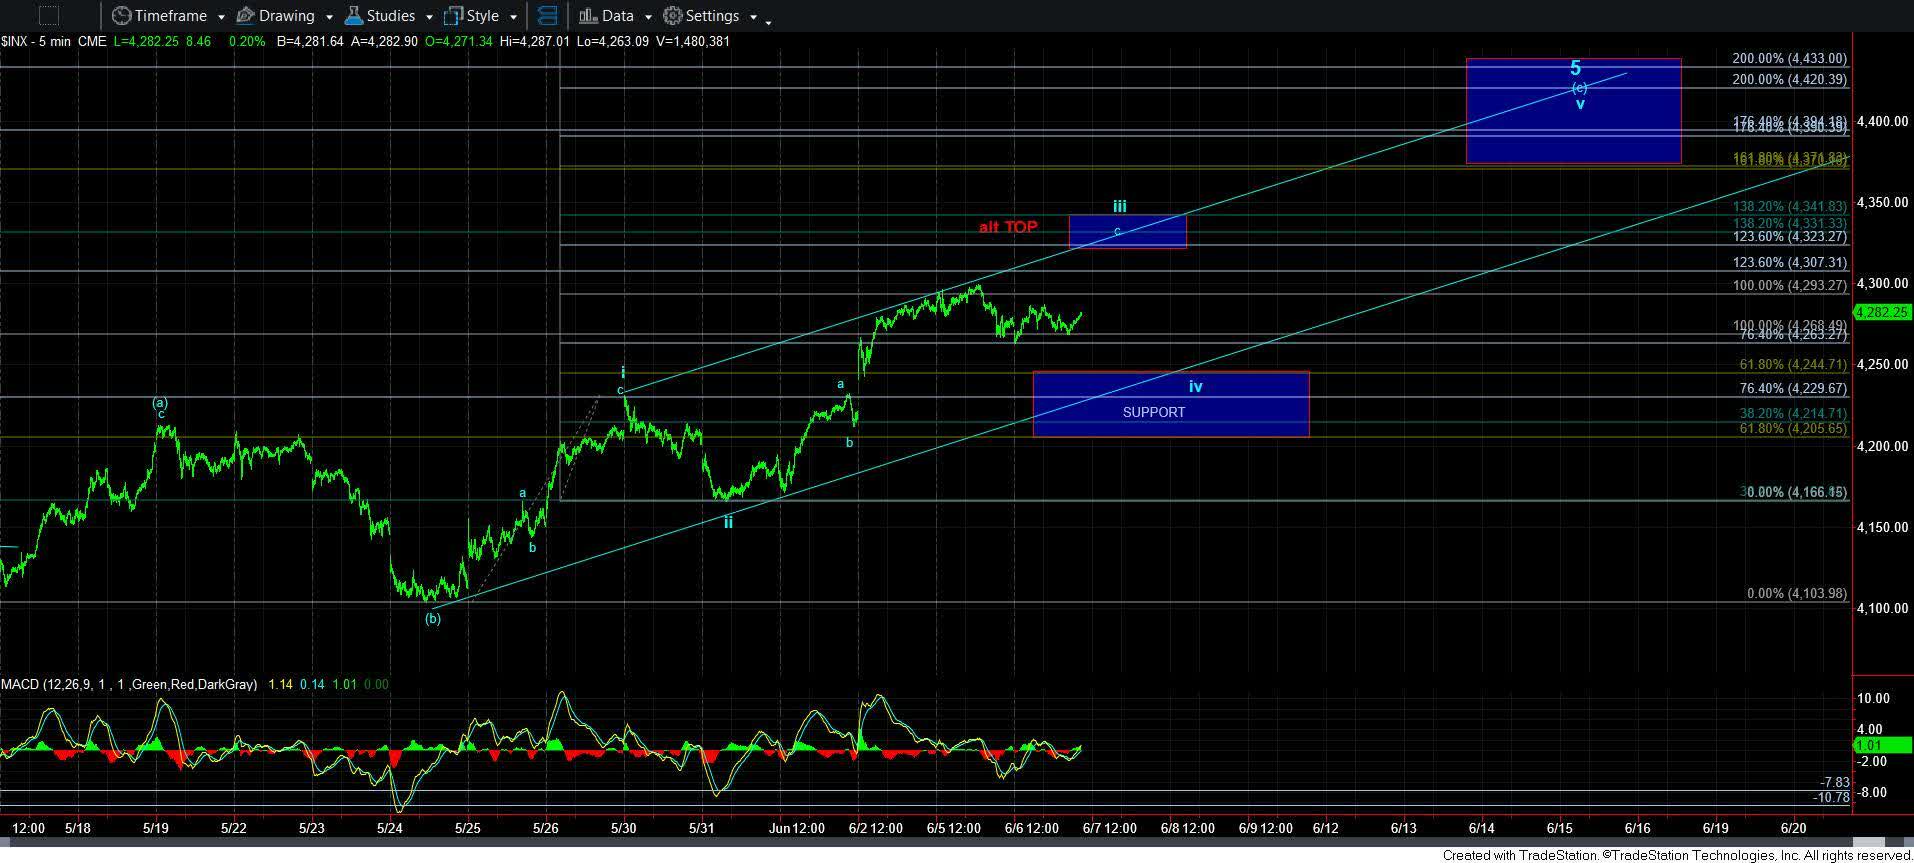Select the Data menu label
This screenshot has height=863, width=1914.
(617, 16)
